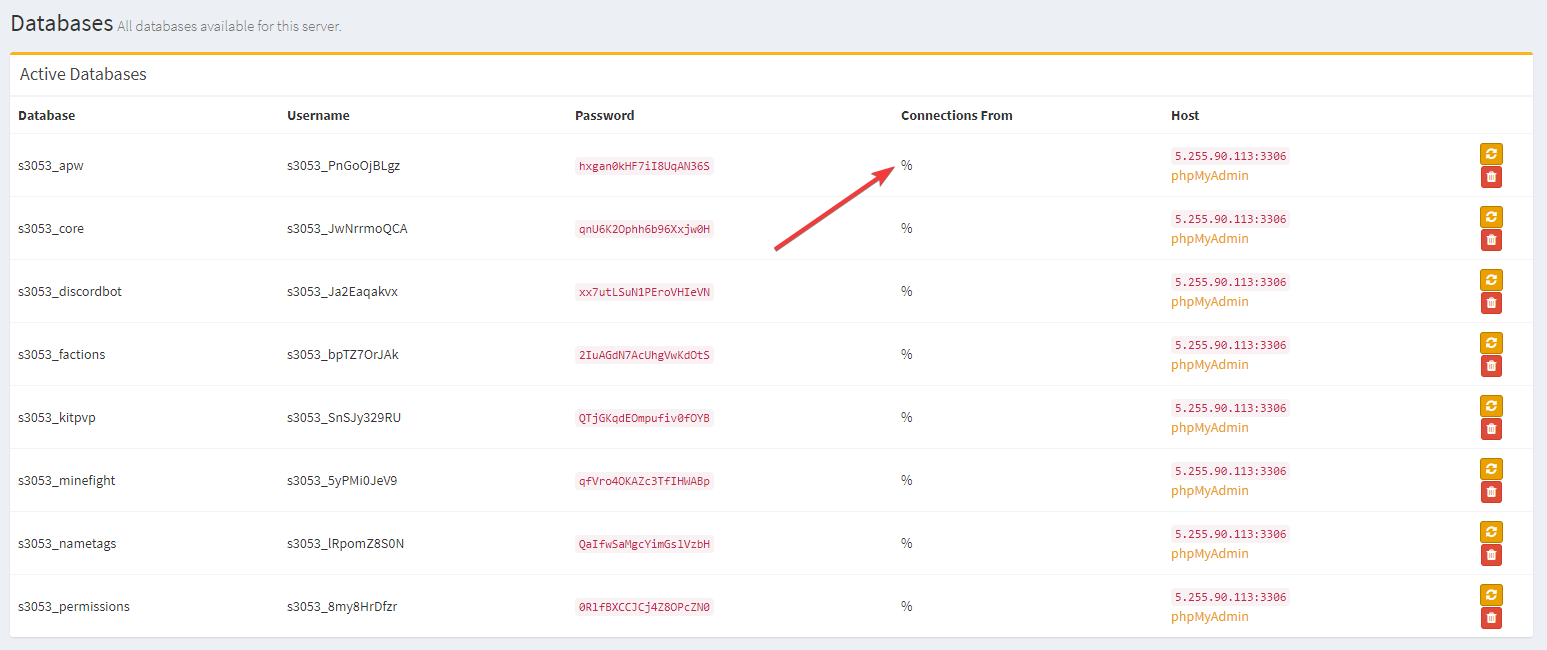Open phpMyAdmin link for s3053_core

coord(1209,239)
